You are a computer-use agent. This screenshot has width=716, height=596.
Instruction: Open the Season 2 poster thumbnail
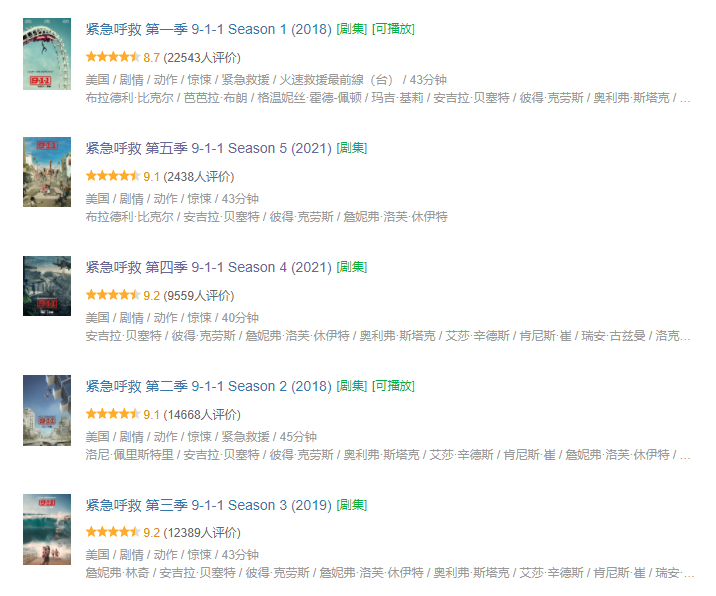47,409
